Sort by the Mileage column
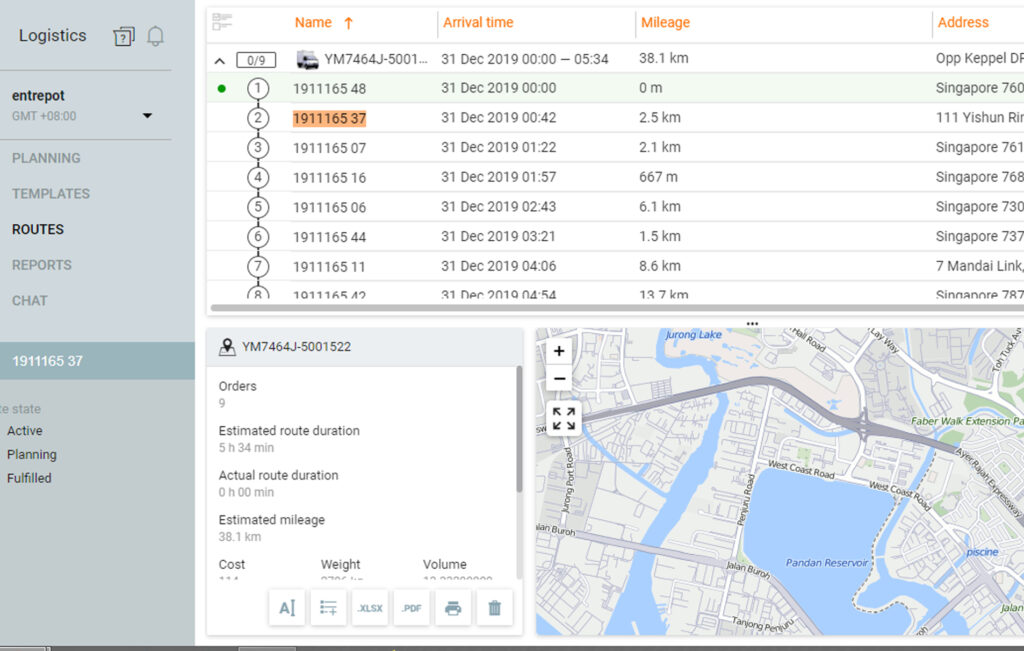This screenshot has height=651, width=1024. click(x=665, y=23)
